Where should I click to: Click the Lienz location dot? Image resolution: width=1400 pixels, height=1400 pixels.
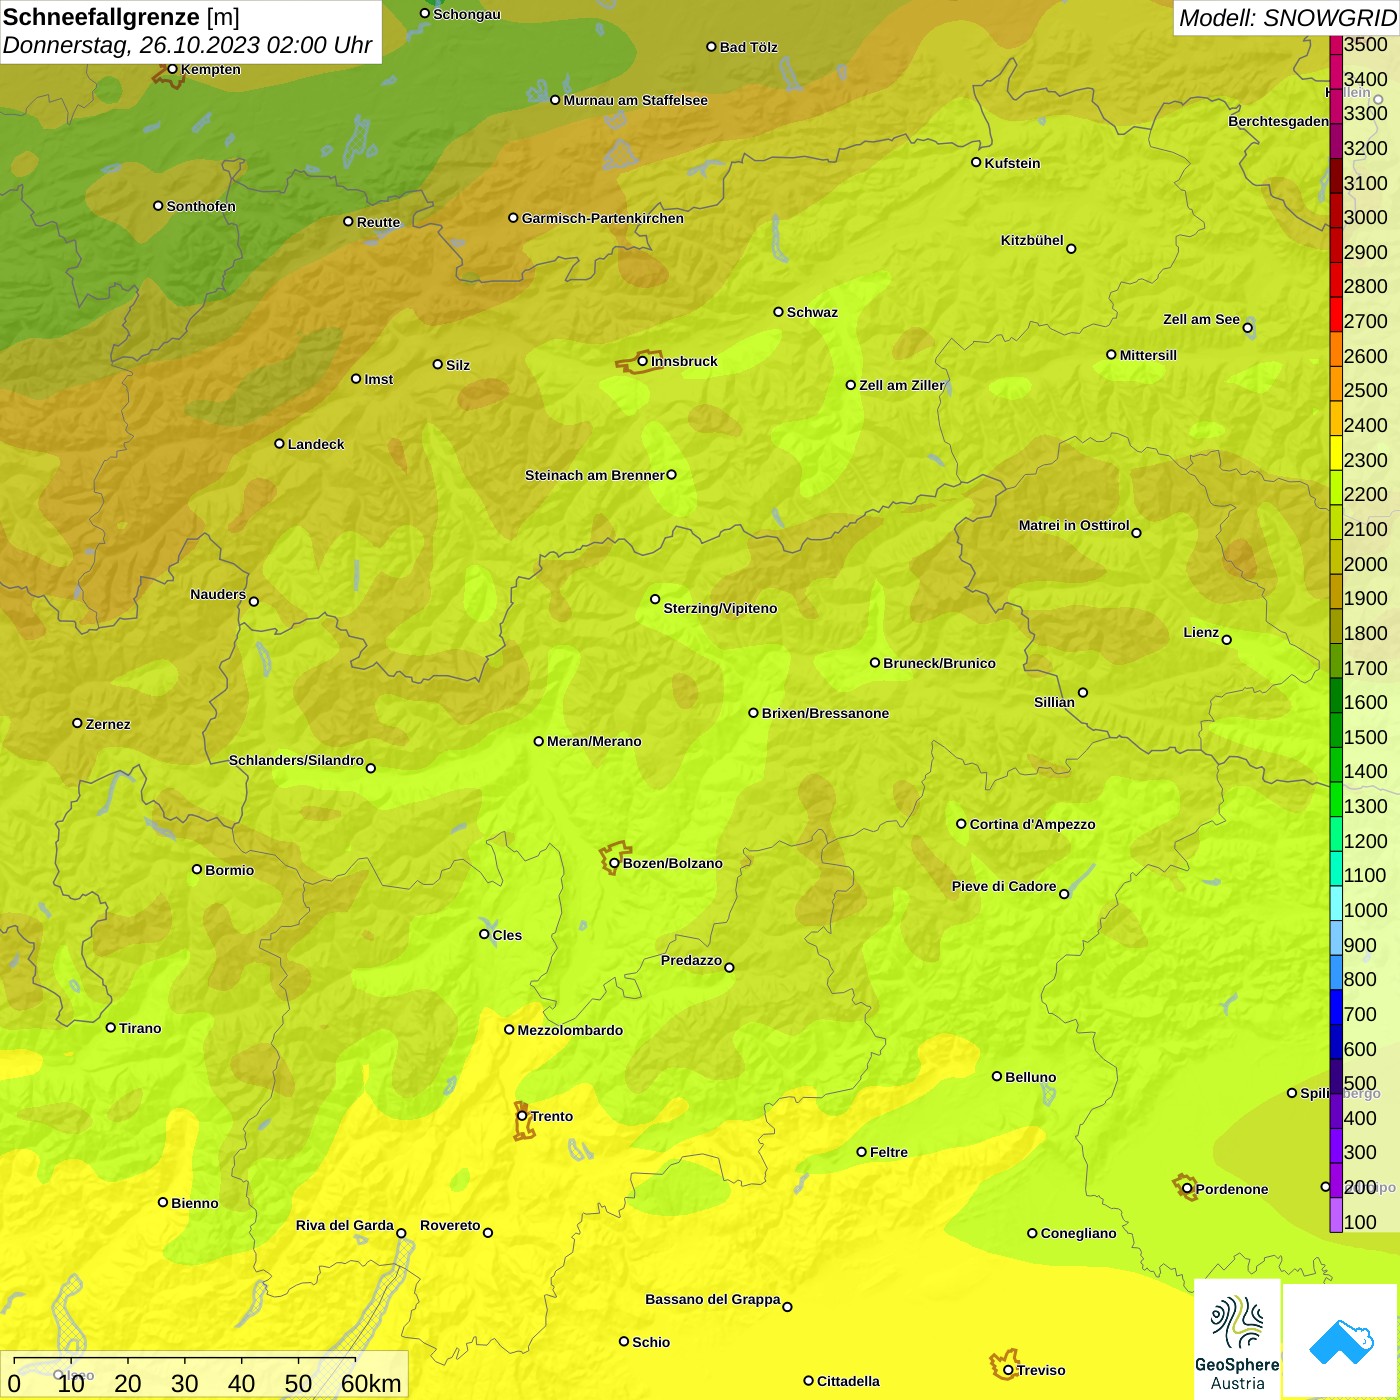(x=1227, y=640)
